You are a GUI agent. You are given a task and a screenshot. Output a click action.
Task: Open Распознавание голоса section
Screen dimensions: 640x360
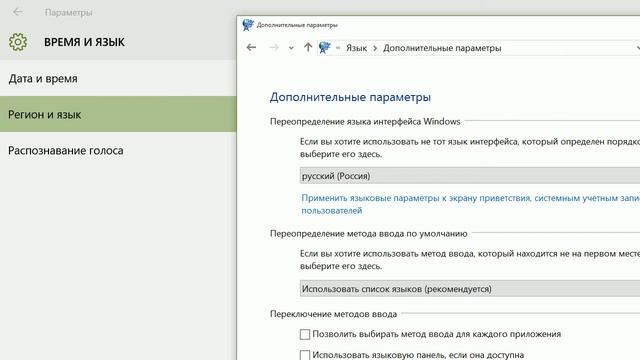[x=118, y=150]
